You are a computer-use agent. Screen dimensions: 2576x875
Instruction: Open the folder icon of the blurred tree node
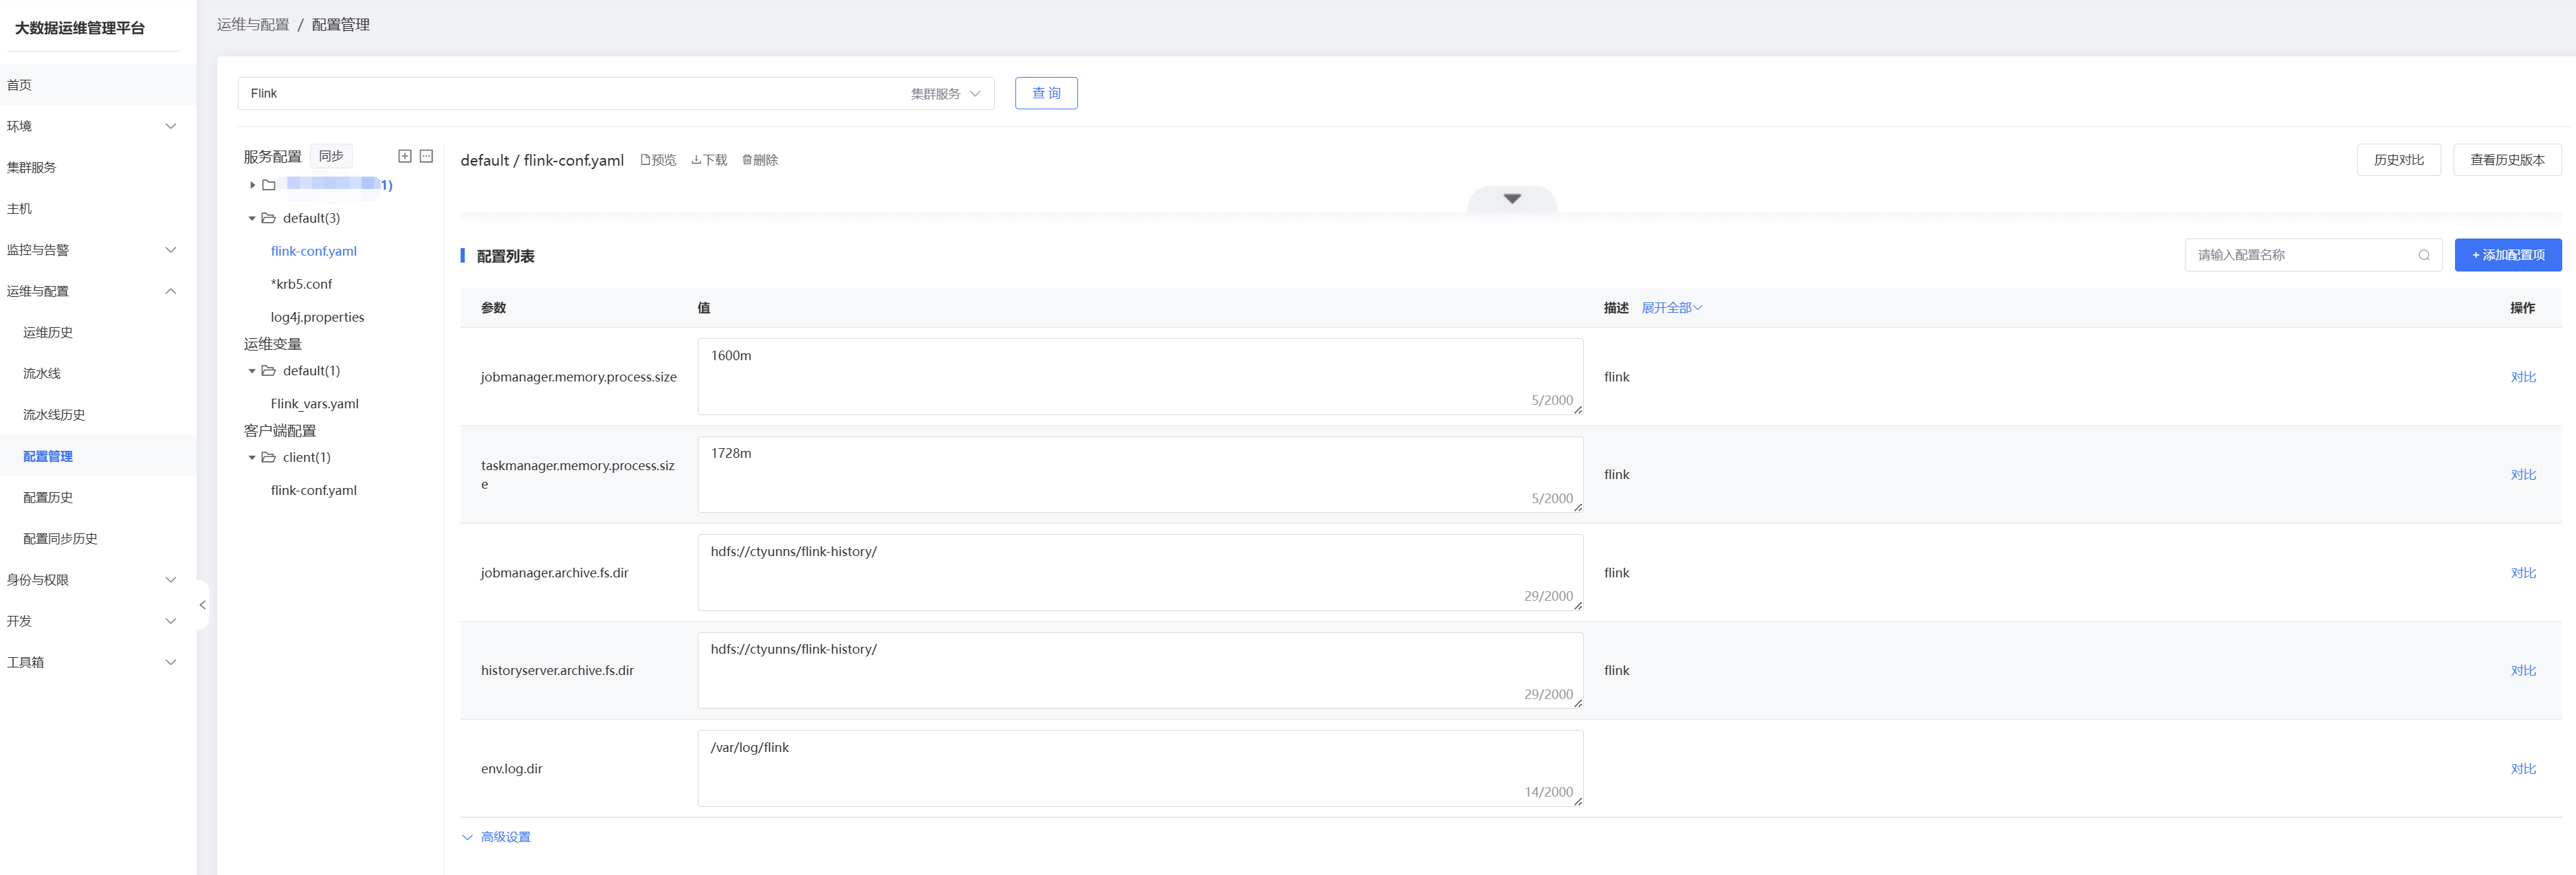[x=268, y=185]
